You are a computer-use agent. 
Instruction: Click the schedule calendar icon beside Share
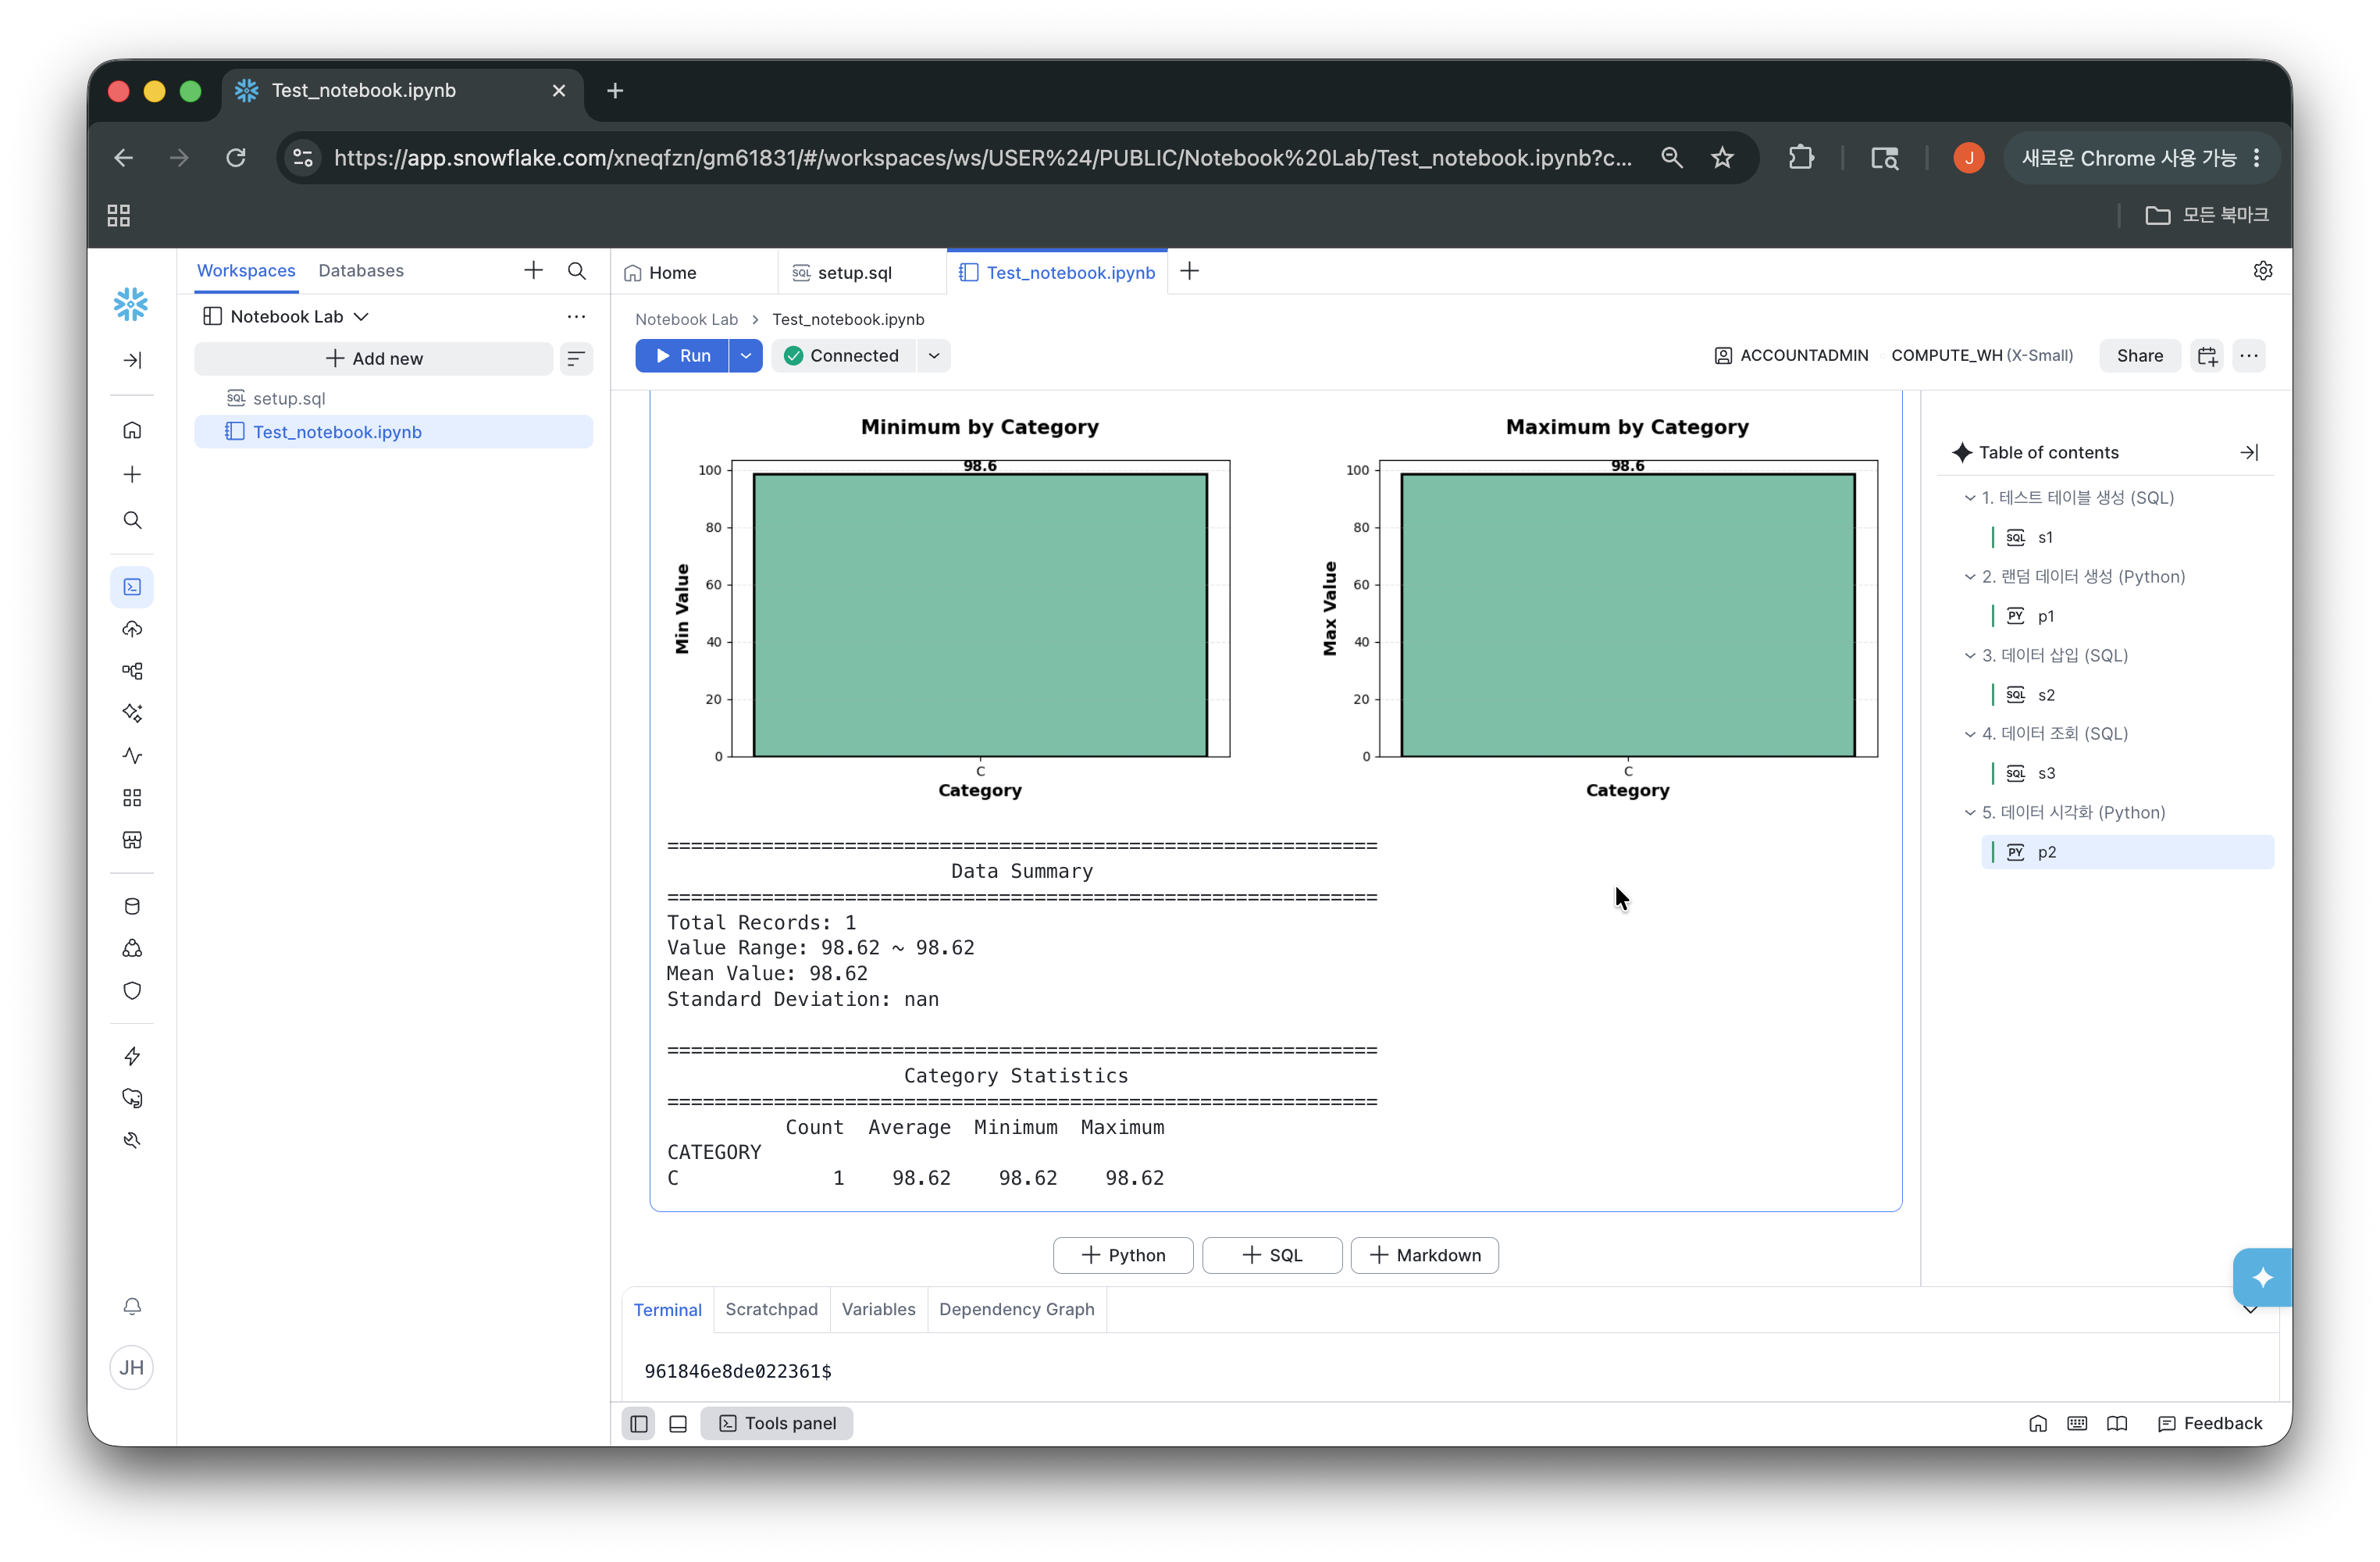coord(2207,356)
